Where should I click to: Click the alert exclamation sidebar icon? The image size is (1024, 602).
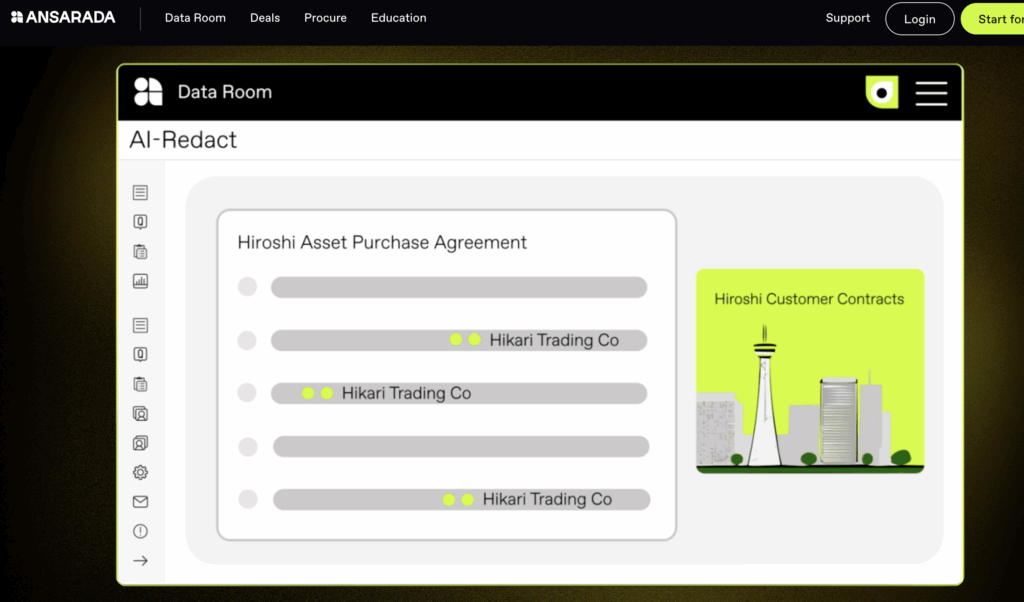pyautogui.click(x=140, y=531)
